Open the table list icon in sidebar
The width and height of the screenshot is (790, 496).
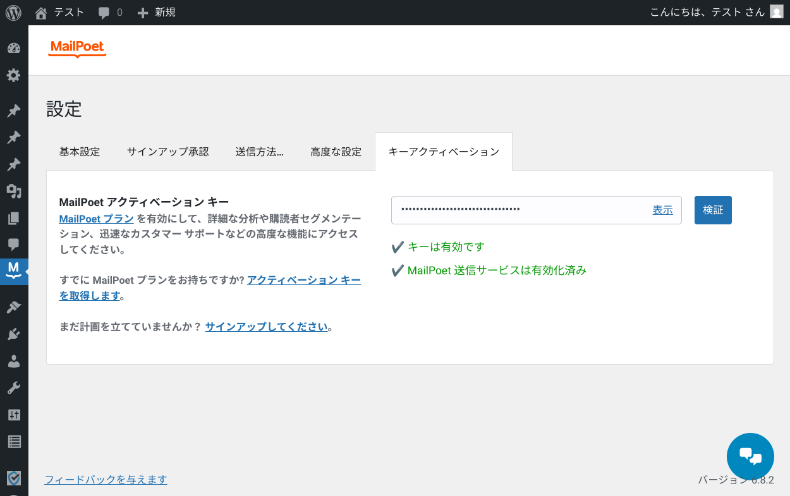pyautogui.click(x=14, y=442)
